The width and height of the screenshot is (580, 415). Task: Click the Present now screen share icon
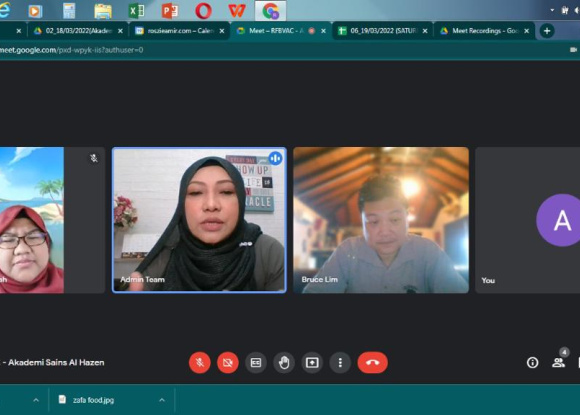pyautogui.click(x=312, y=362)
